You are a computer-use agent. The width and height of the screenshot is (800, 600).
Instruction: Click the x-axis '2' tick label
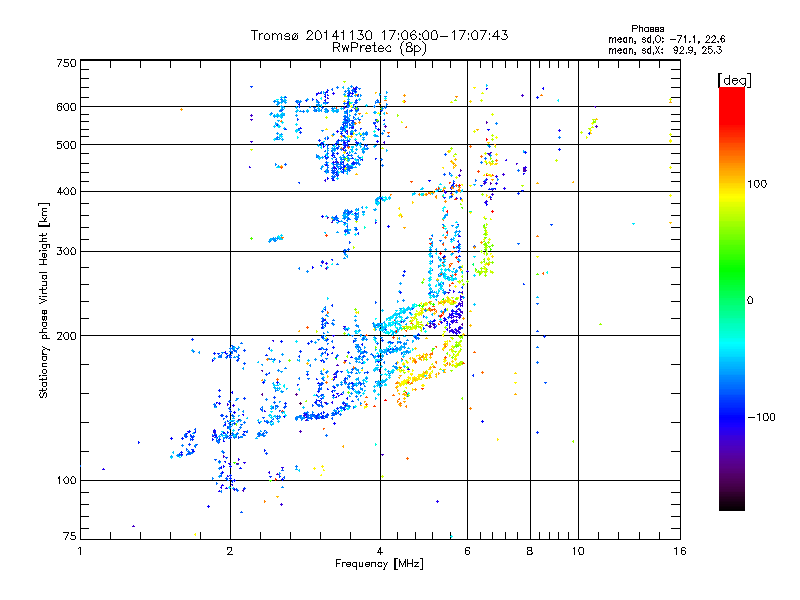[x=230, y=551]
